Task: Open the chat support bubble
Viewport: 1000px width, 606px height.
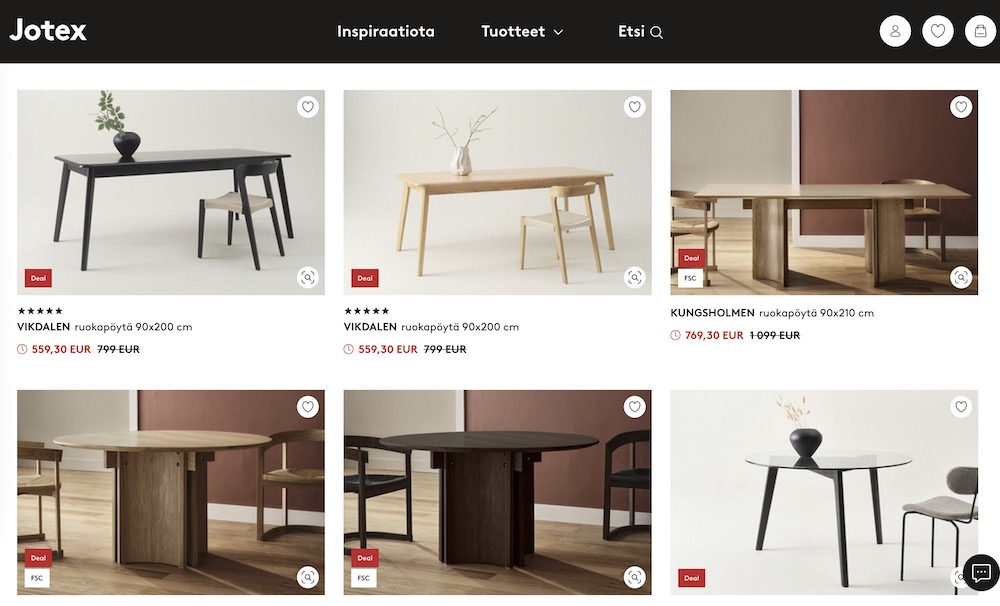Action: 981,572
